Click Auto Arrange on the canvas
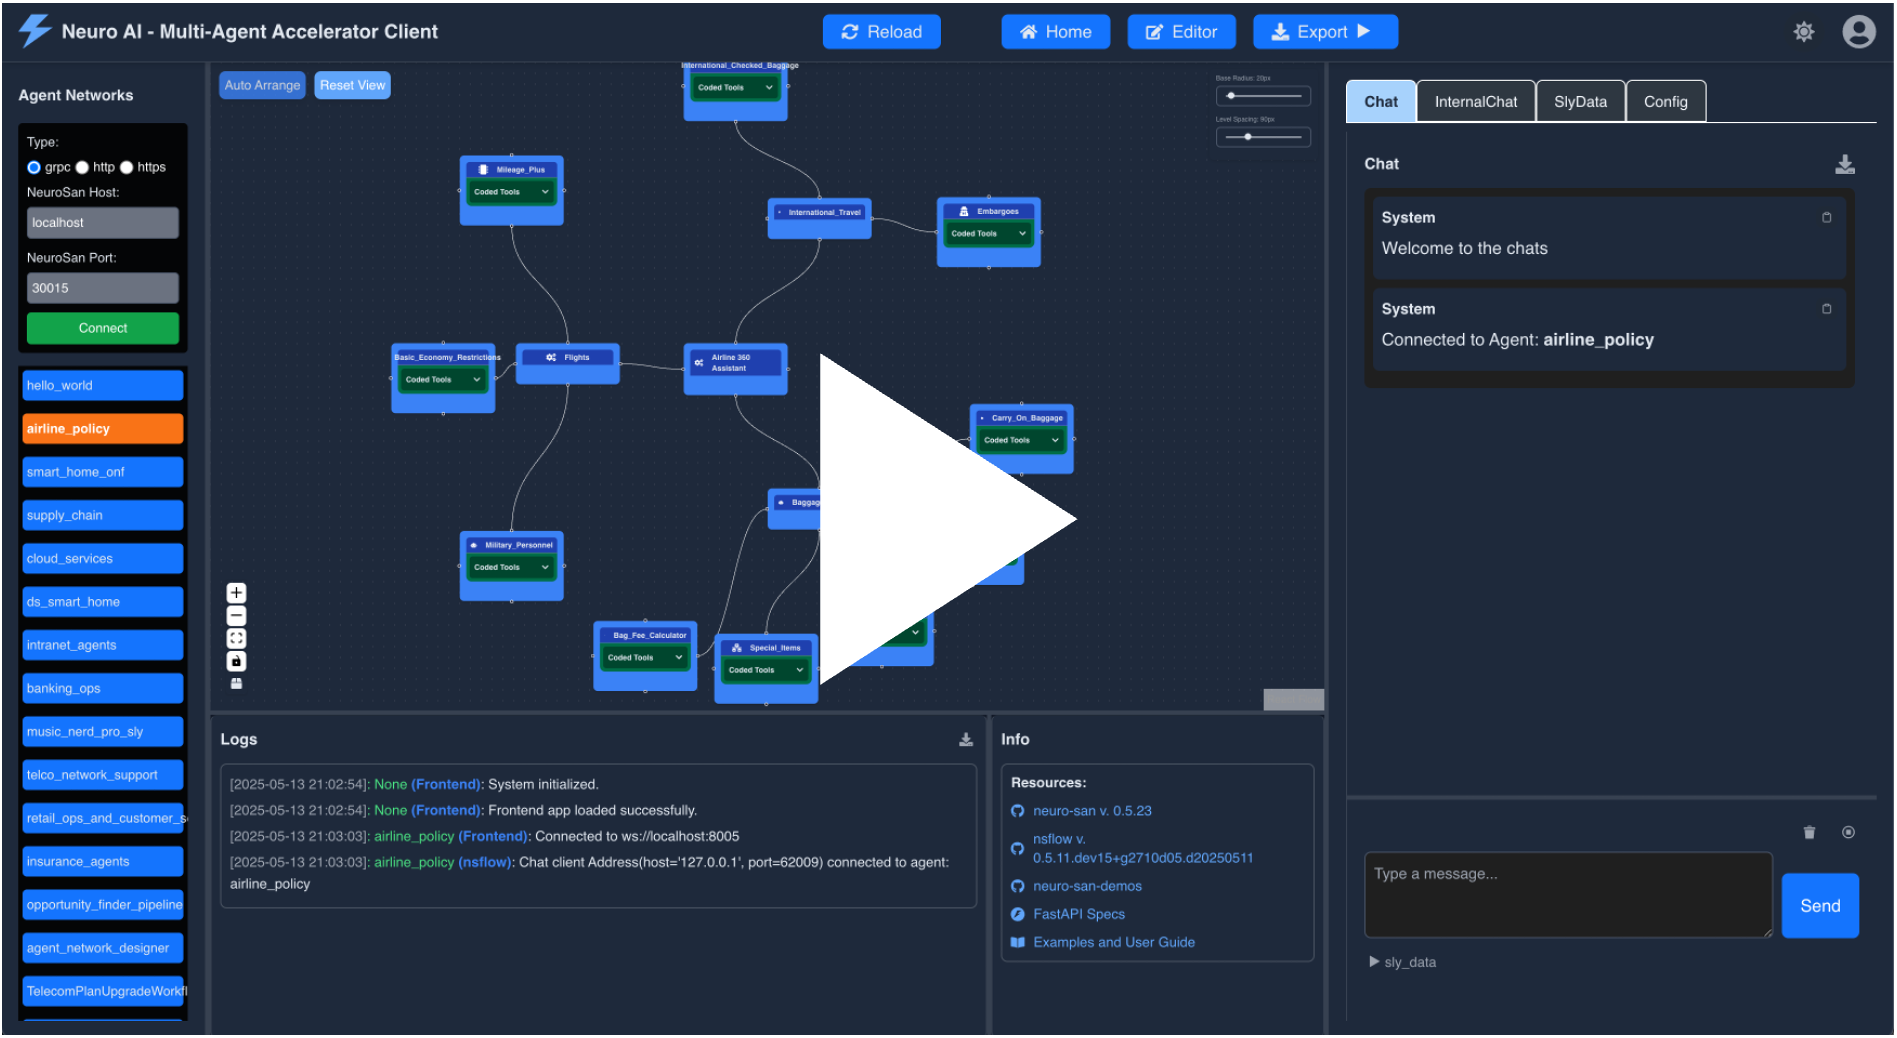Image resolution: width=1897 pixels, height=1038 pixels. (x=262, y=86)
